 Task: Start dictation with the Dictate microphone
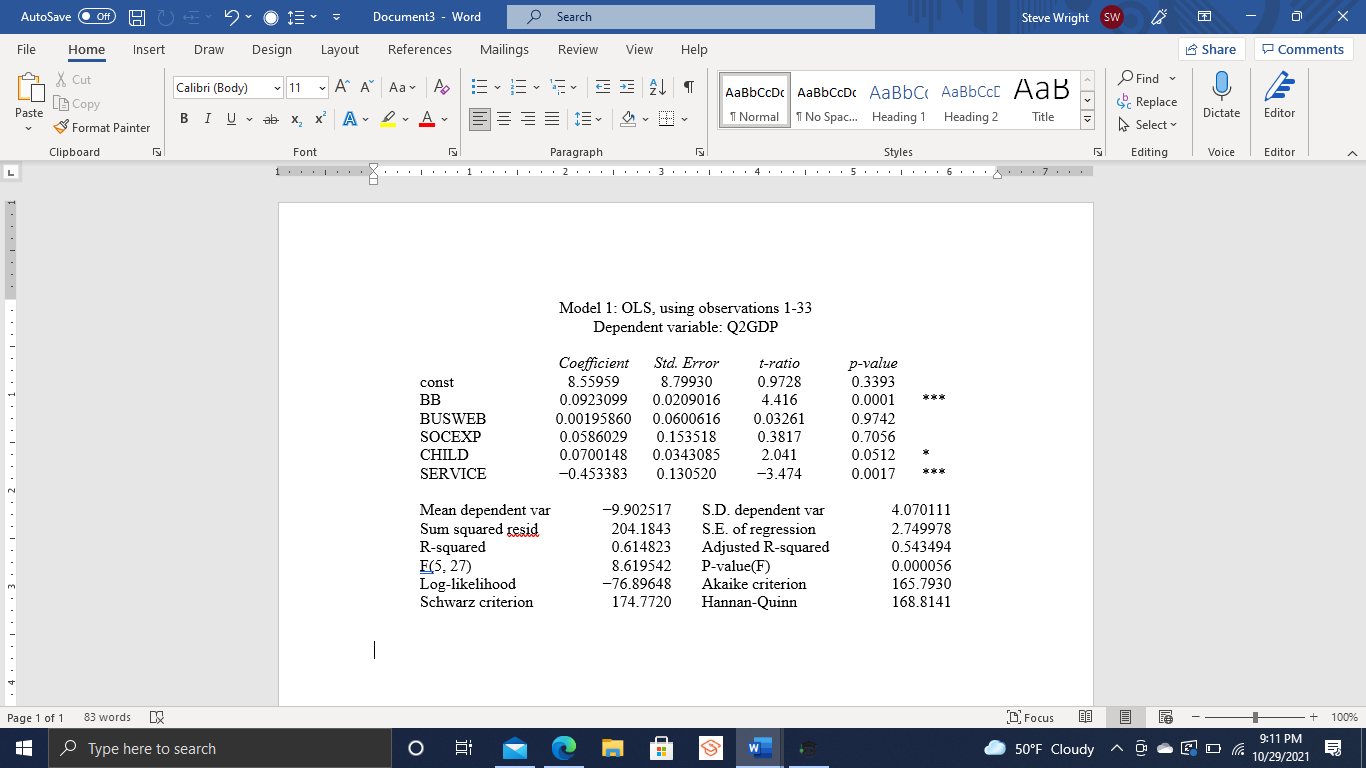point(1221,96)
